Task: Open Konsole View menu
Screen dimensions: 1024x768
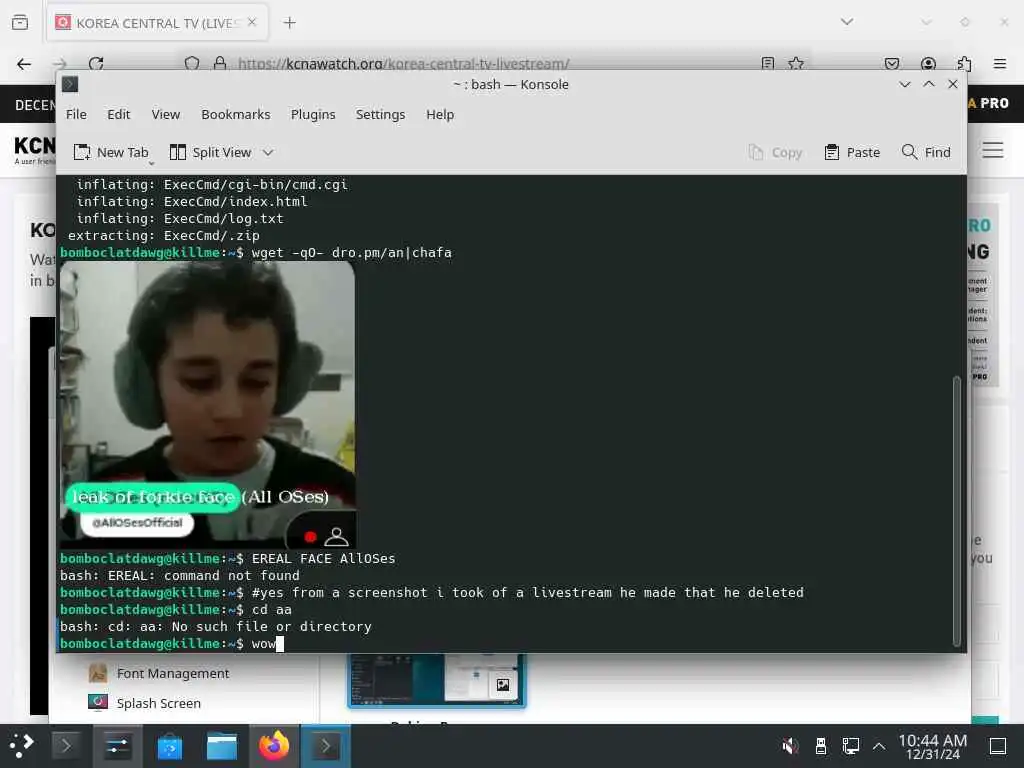Action: (166, 114)
